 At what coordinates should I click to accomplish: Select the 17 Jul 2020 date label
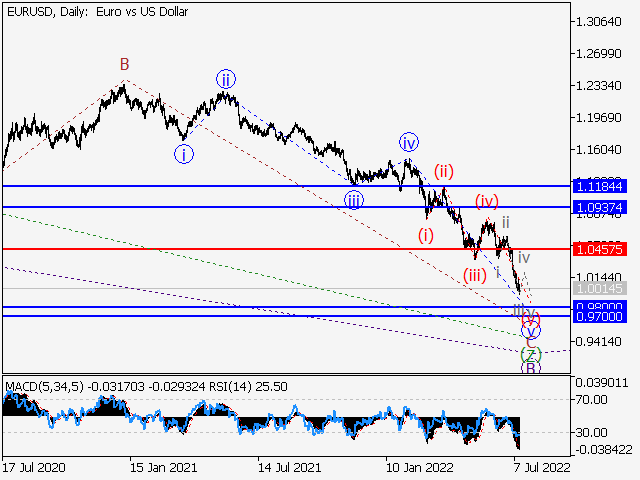[33, 467]
